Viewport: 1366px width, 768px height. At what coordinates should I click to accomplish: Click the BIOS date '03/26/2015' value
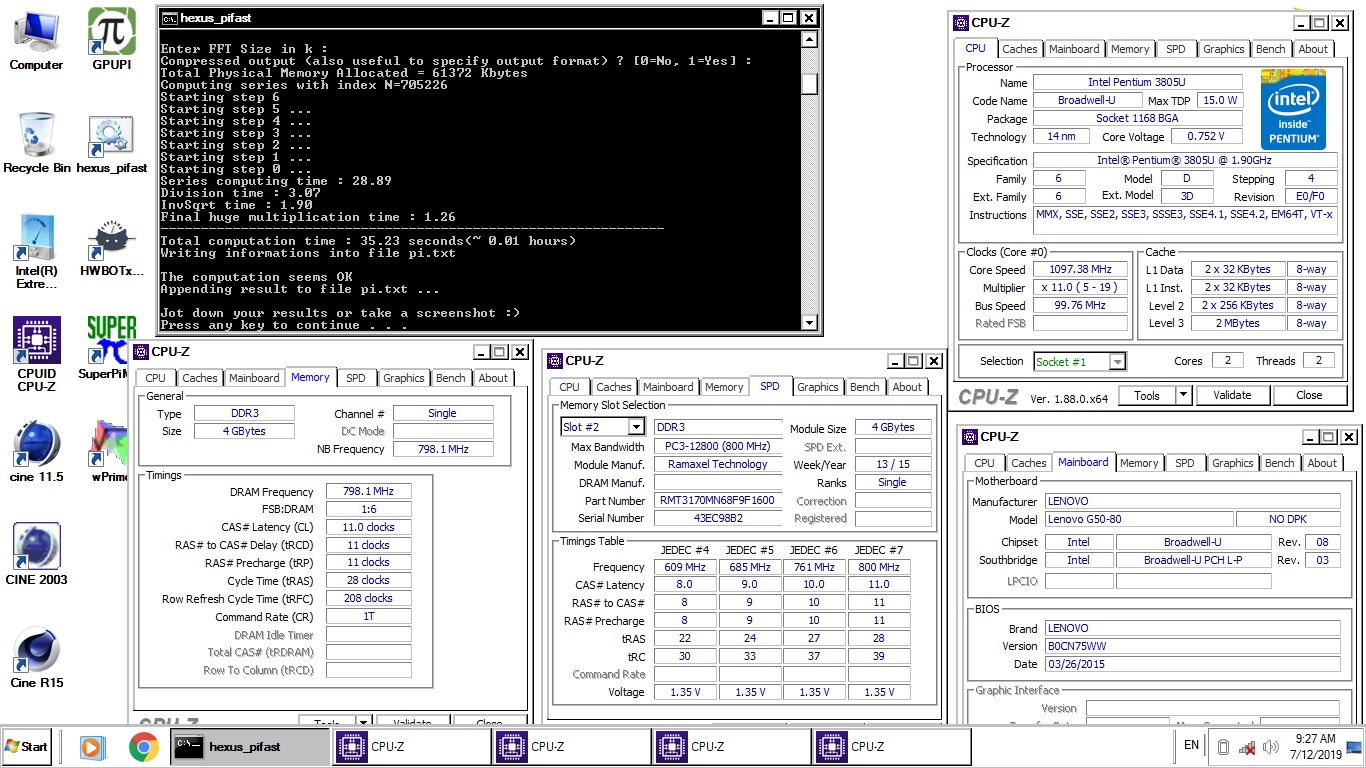[1192, 664]
